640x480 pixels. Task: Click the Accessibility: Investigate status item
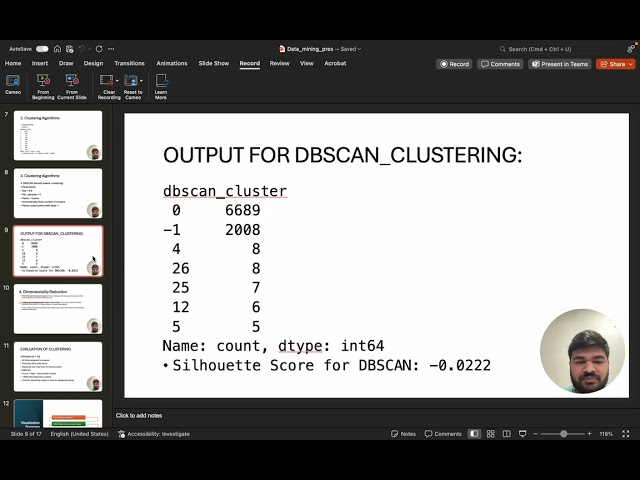[154, 434]
